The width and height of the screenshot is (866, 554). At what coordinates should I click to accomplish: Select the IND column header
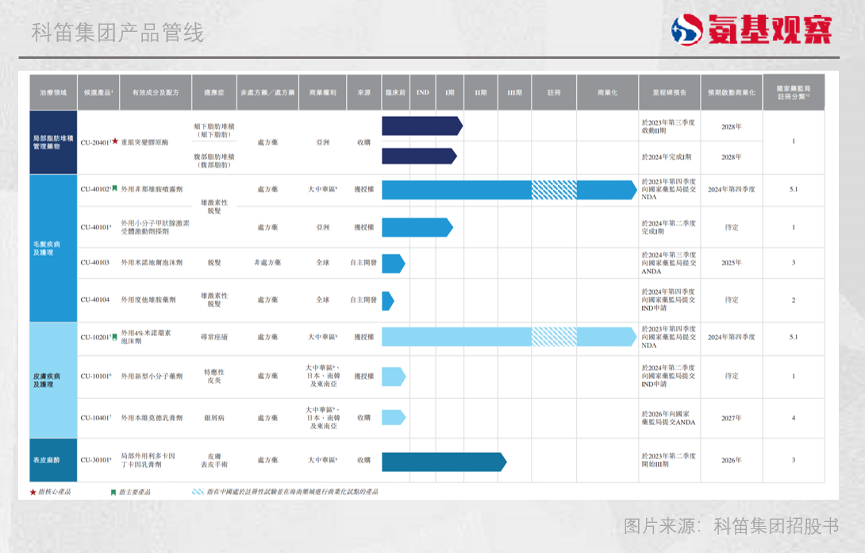[x=423, y=92]
